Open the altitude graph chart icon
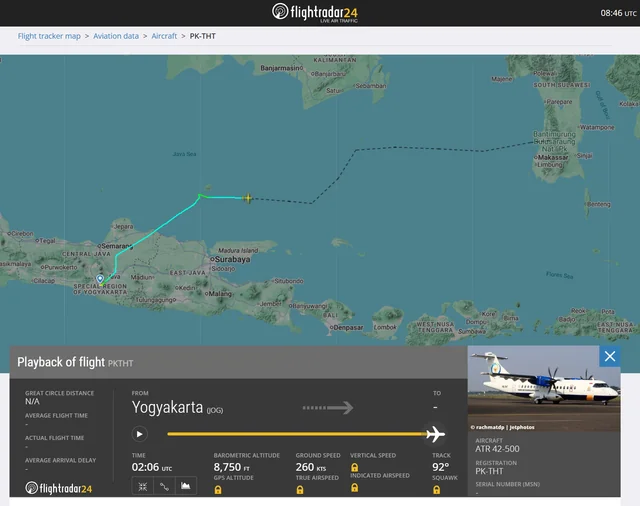The image size is (640, 506). click(186, 486)
